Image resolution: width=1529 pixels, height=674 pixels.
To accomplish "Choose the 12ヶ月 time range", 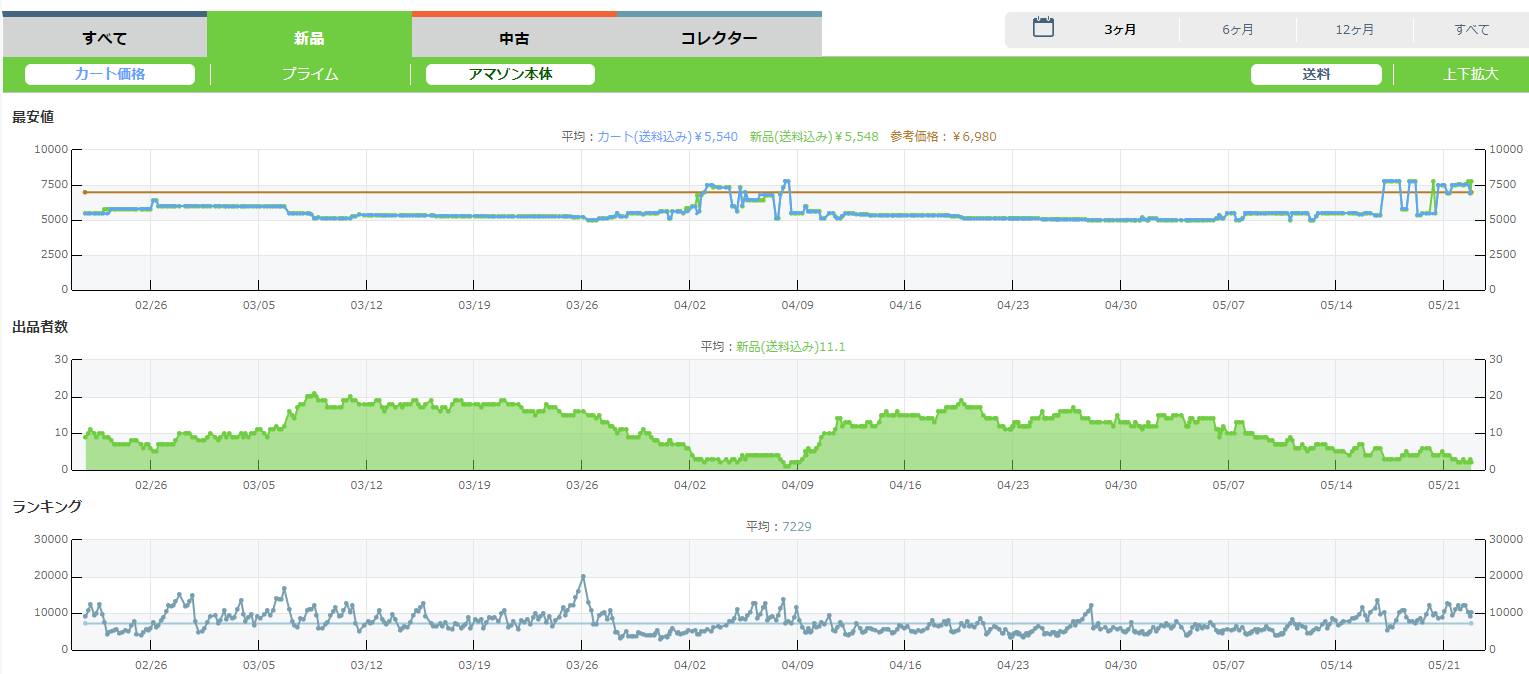I will [x=1355, y=30].
